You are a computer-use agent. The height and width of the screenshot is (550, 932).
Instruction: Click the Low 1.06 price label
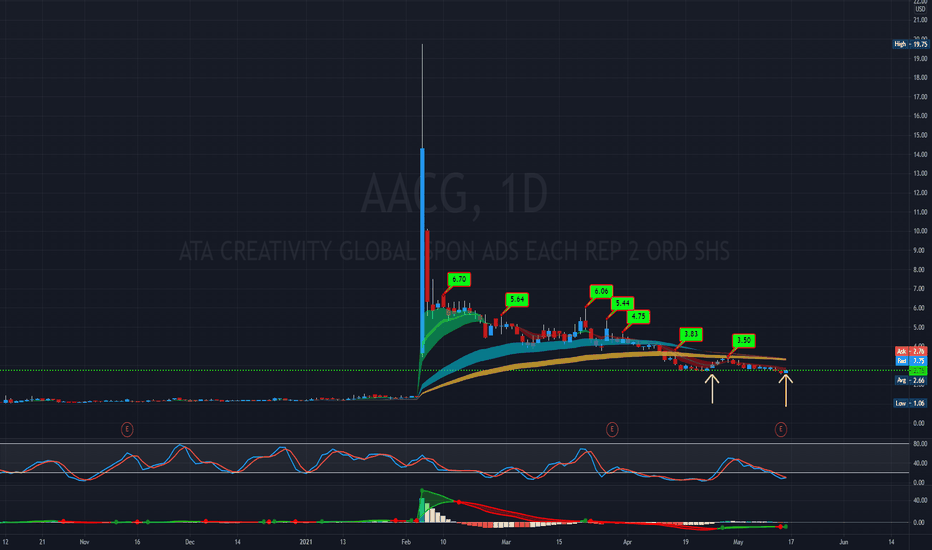click(x=911, y=403)
